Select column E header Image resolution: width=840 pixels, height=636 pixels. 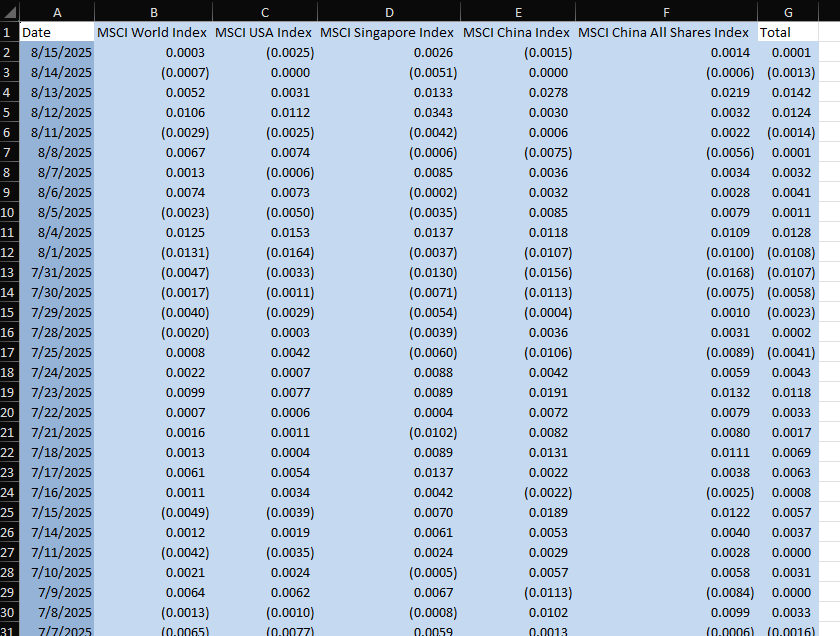point(518,12)
